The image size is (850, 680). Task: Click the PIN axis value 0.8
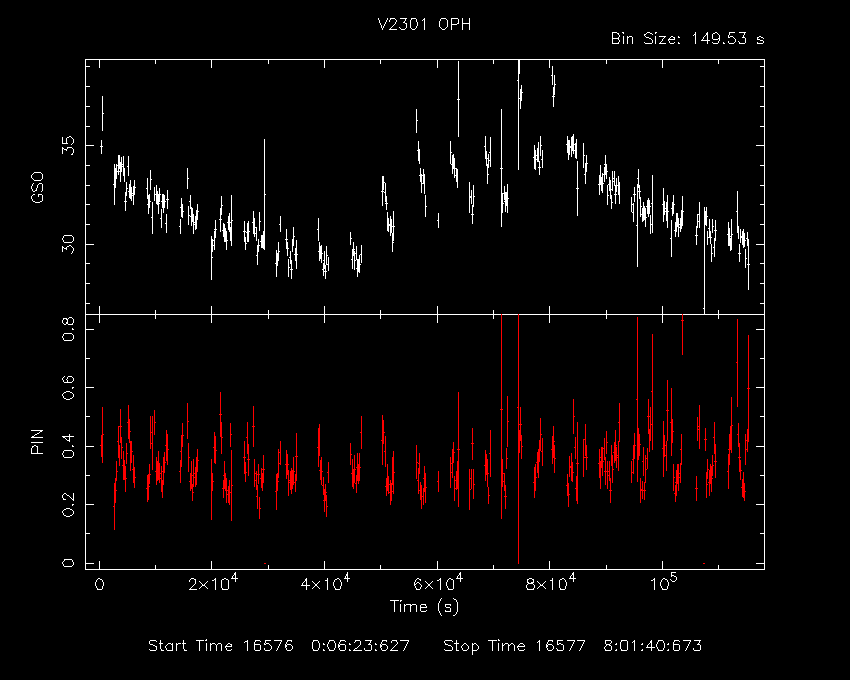coord(68,329)
